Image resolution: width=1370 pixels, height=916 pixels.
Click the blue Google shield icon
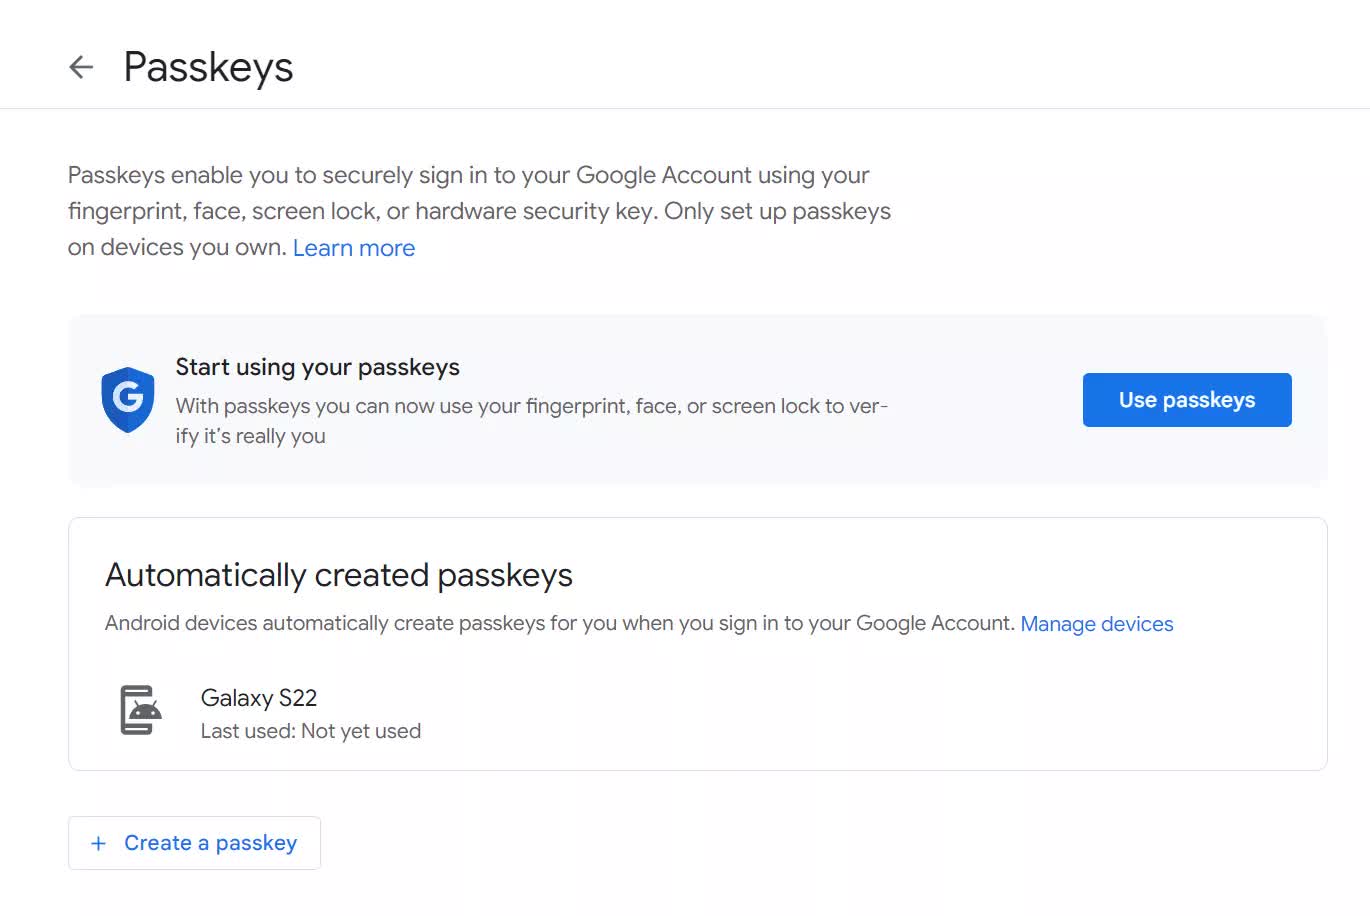pos(128,400)
